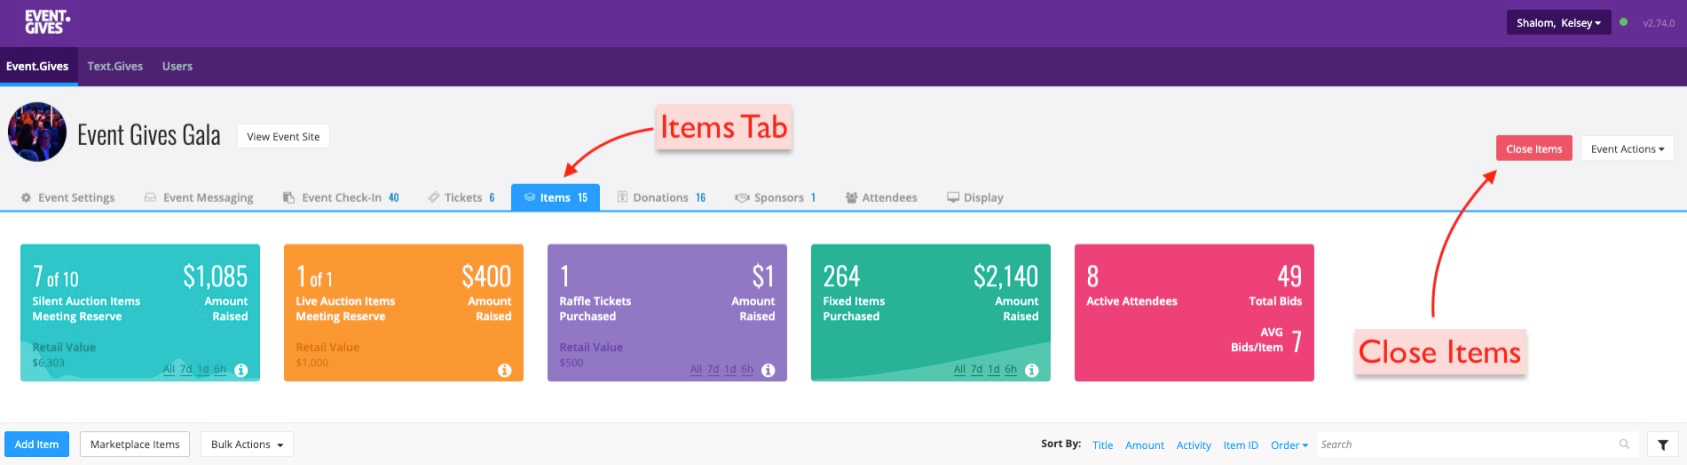1687x465 pixels.
Task: Select '1d' range on Silent Auction card
Action: tap(203, 369)
